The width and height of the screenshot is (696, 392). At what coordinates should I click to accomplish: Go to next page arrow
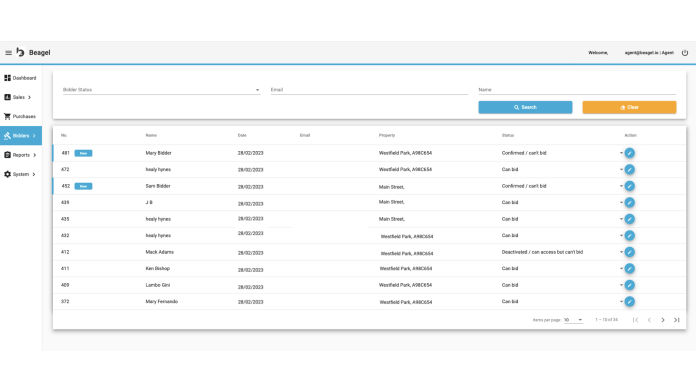coord(663,320)
